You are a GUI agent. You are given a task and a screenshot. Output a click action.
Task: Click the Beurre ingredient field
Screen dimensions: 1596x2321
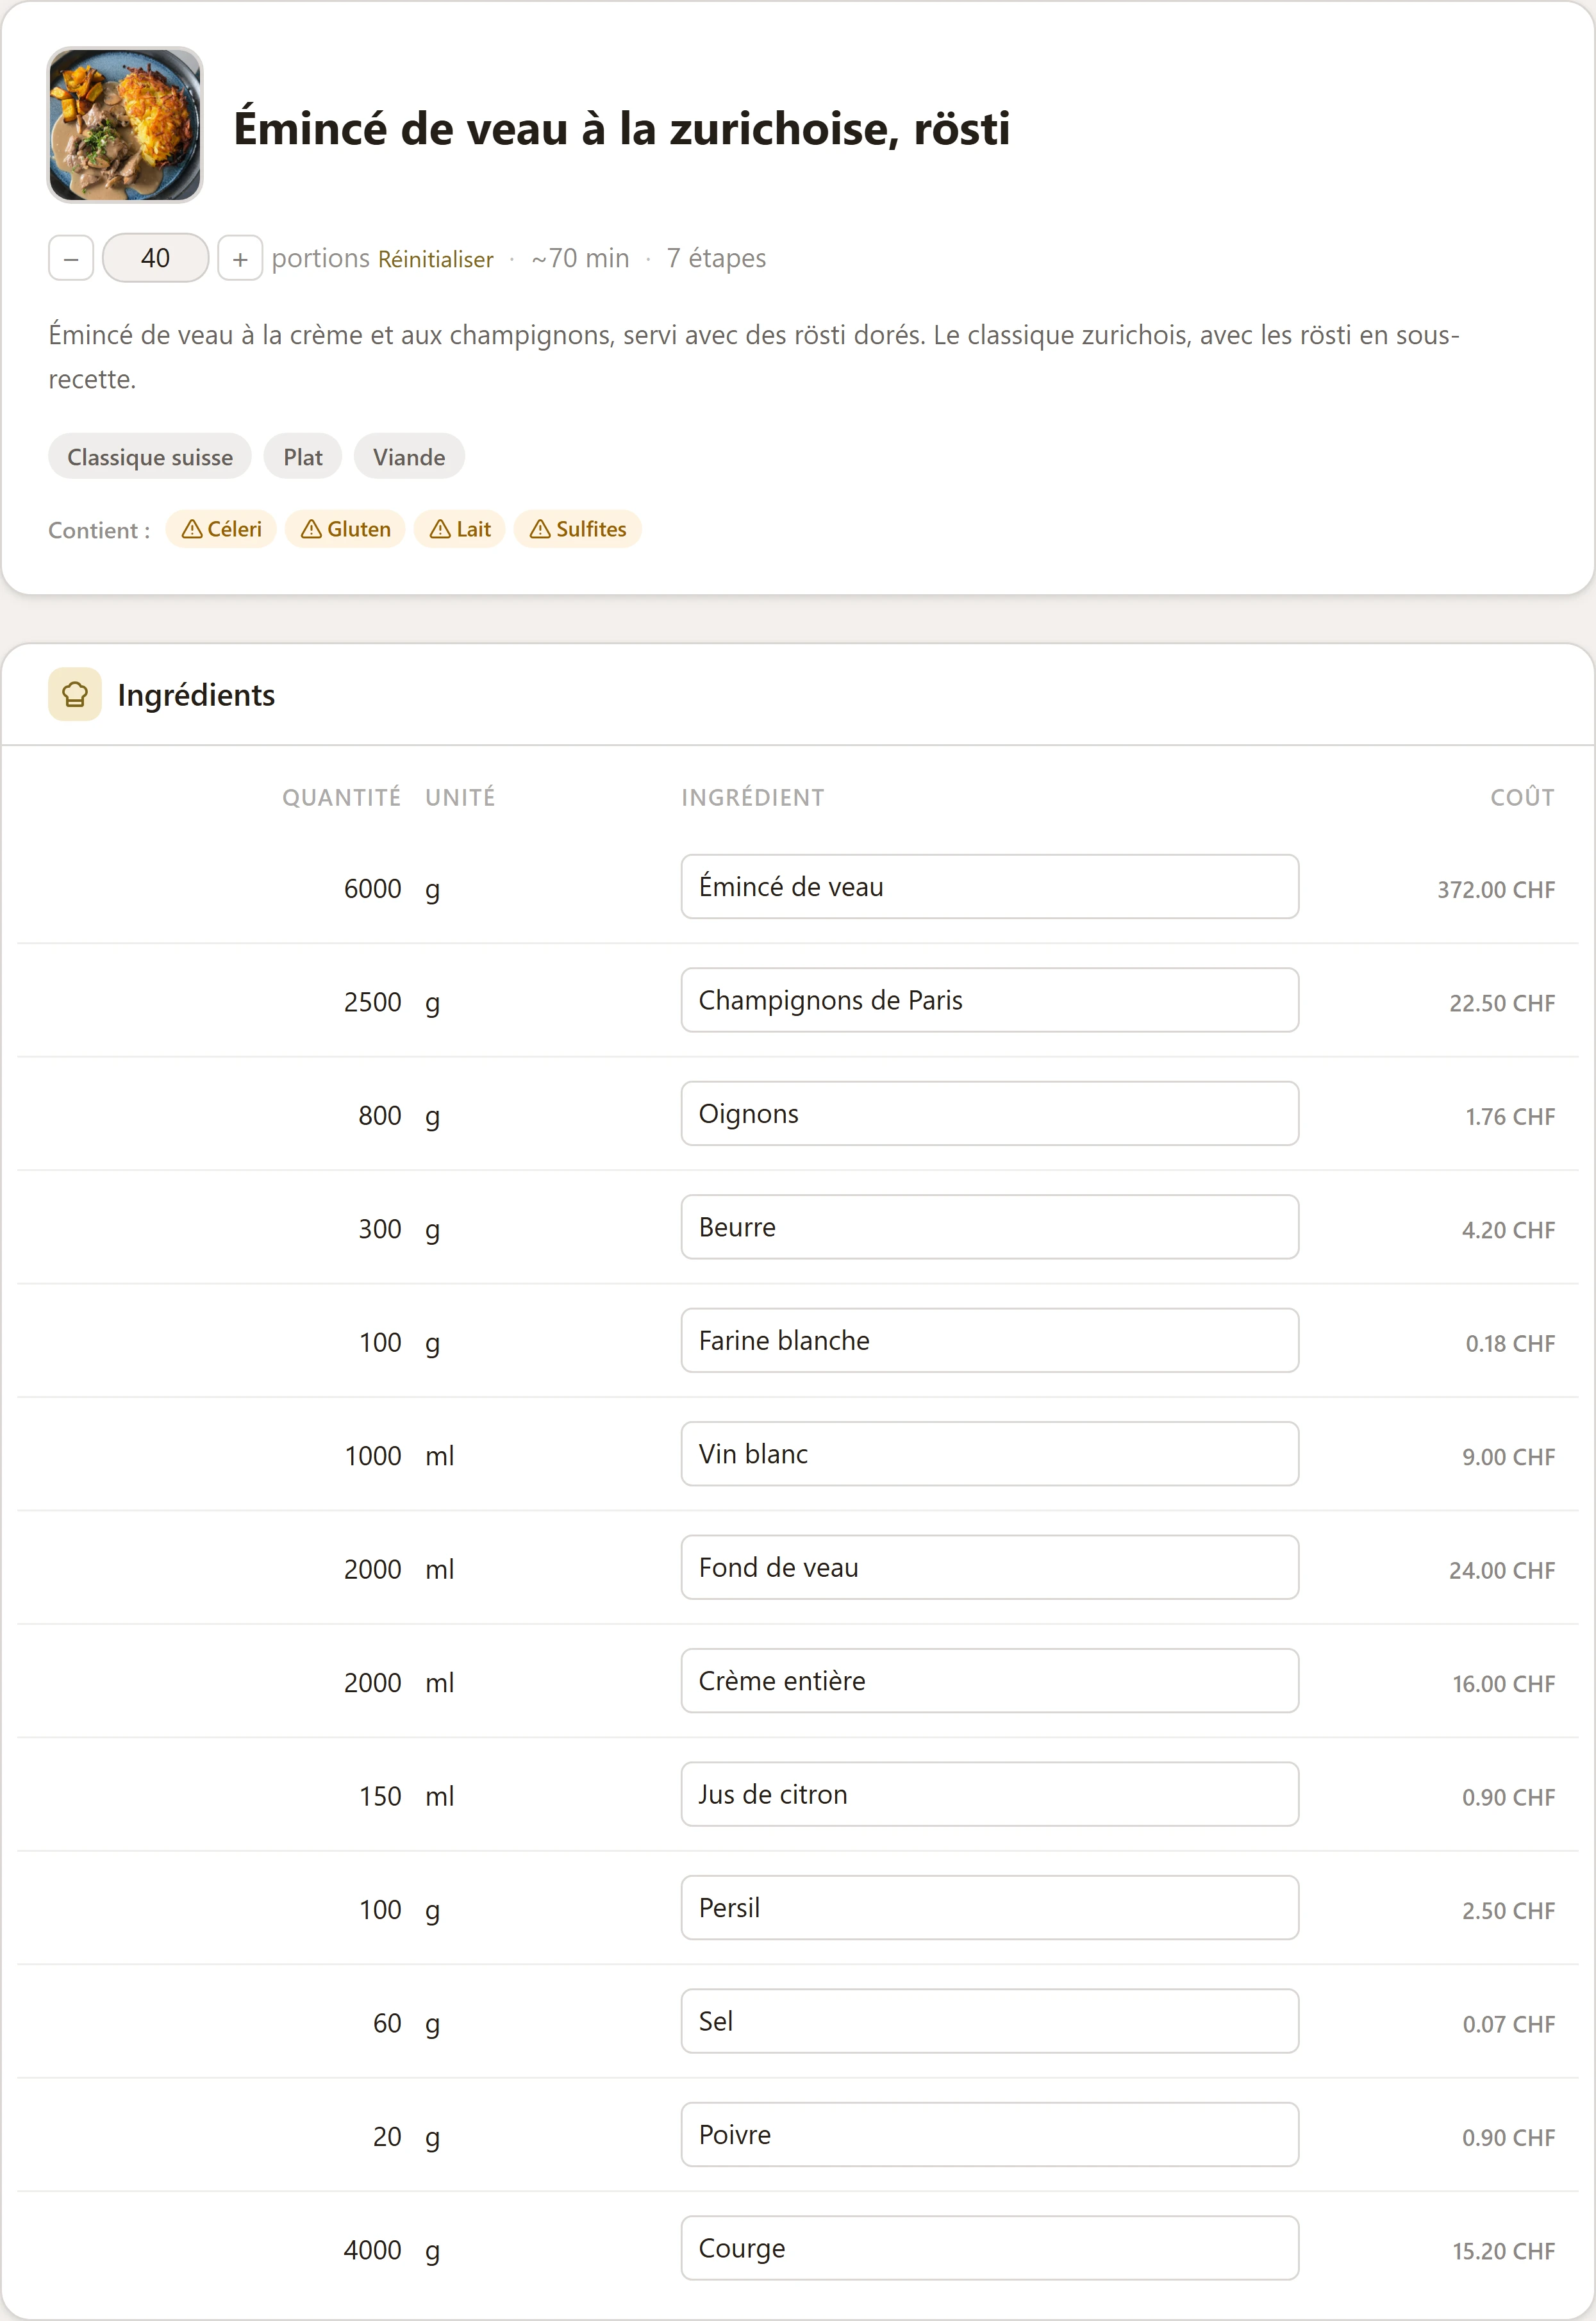[x=990, y=1227]
